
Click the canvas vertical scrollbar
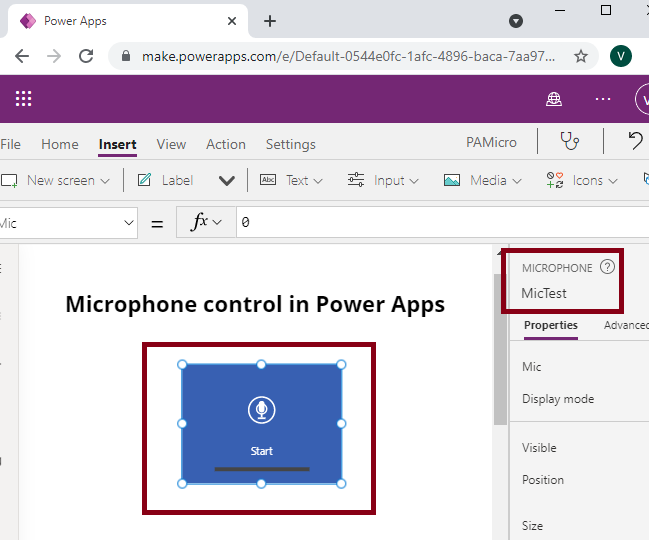pyautogui.click(x=500, y=349)
